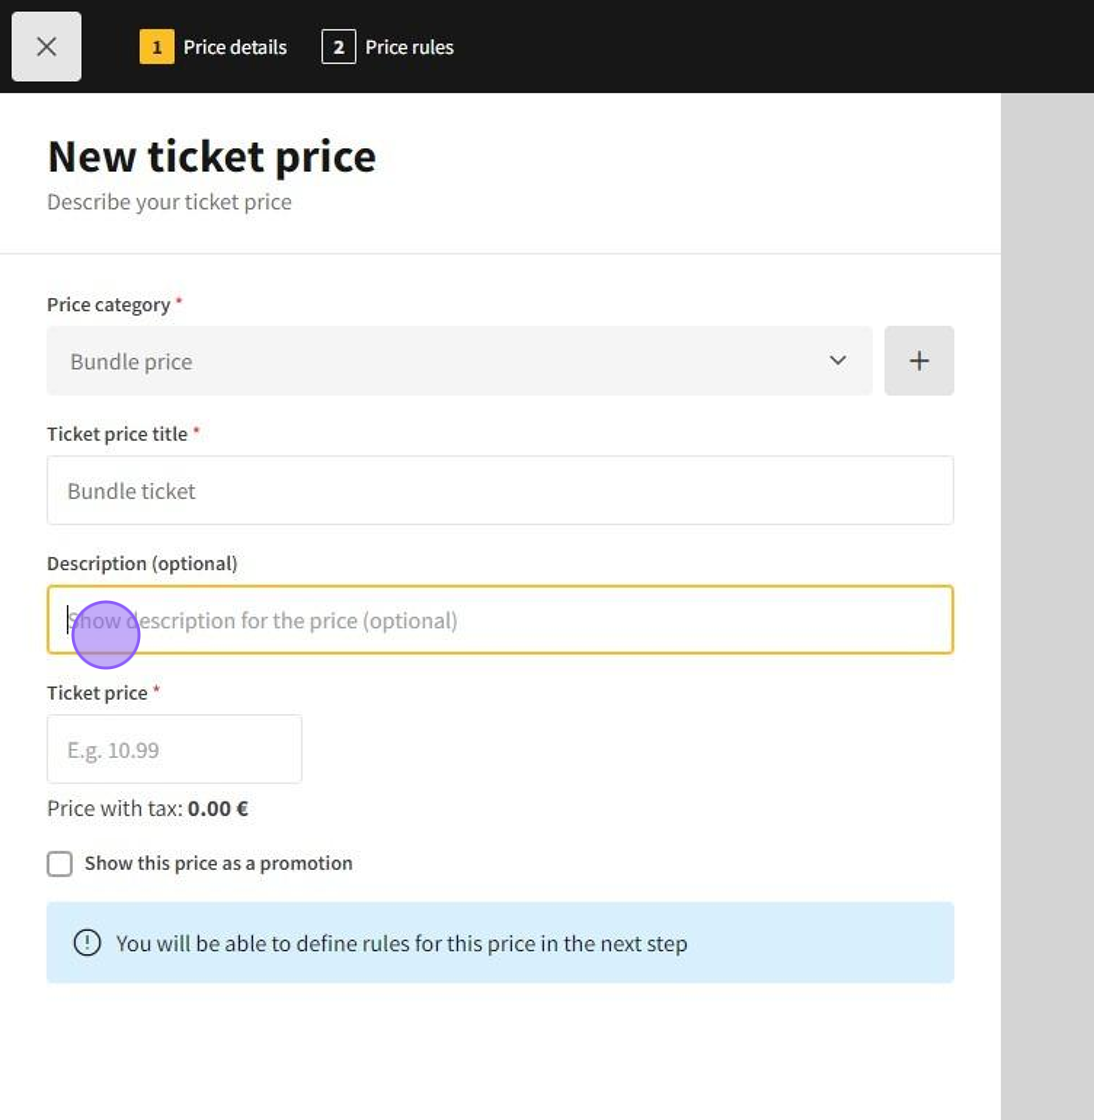Click the Ticket price title label
Viewport: 1094px width, 1120px height.
coord(117,434)
